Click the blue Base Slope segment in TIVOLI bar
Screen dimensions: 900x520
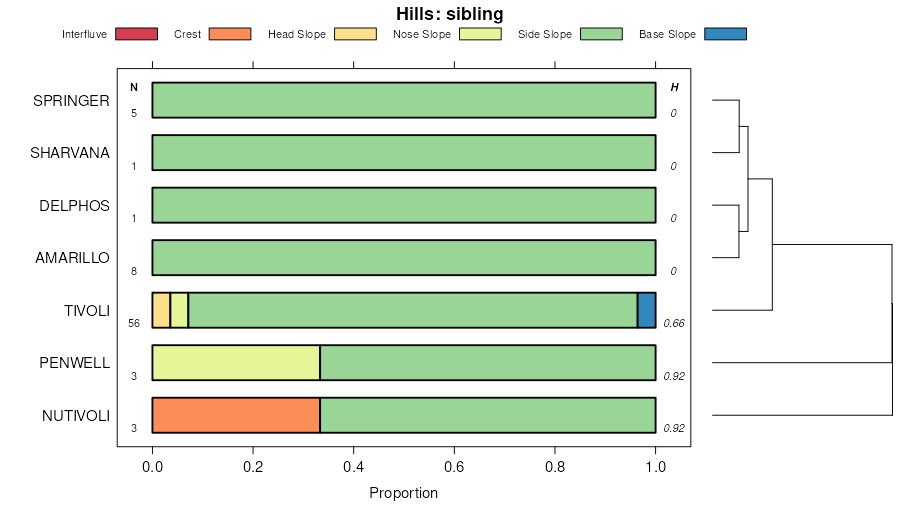647,310
